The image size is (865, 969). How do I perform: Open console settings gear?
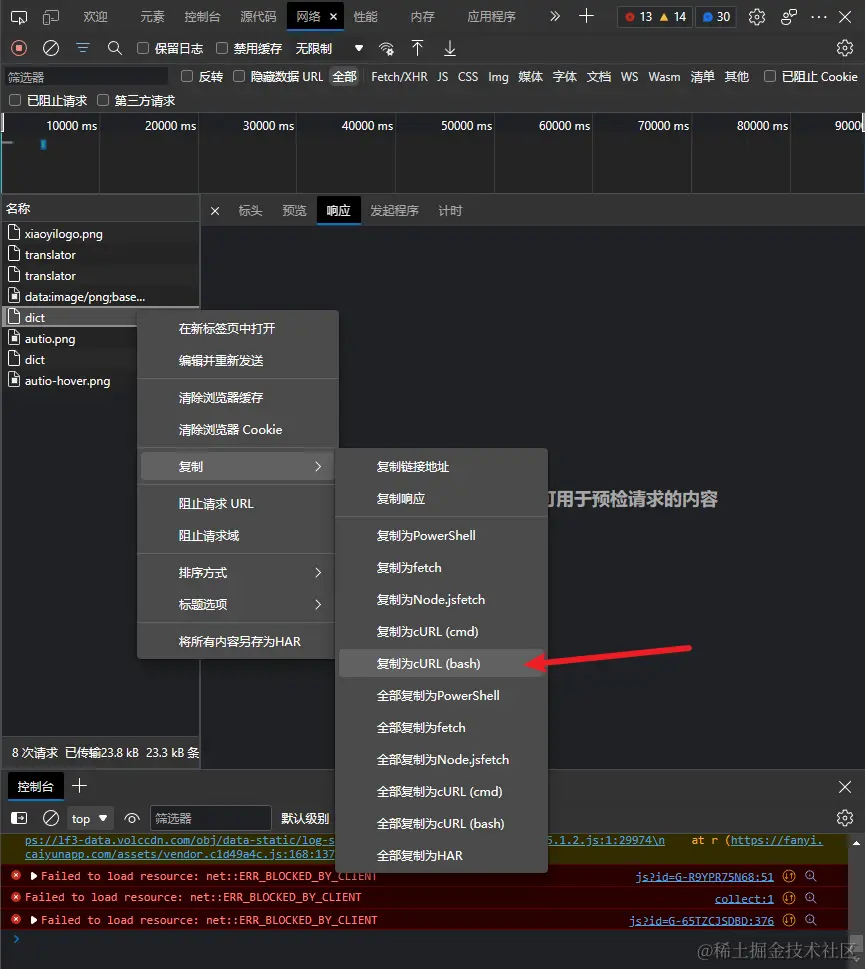pyautogui.click(x=845, y=818)
